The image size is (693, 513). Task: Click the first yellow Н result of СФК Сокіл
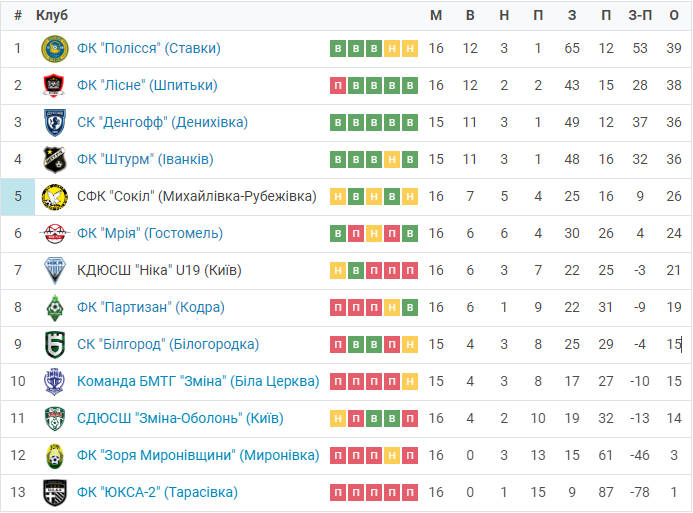point(338,197)
